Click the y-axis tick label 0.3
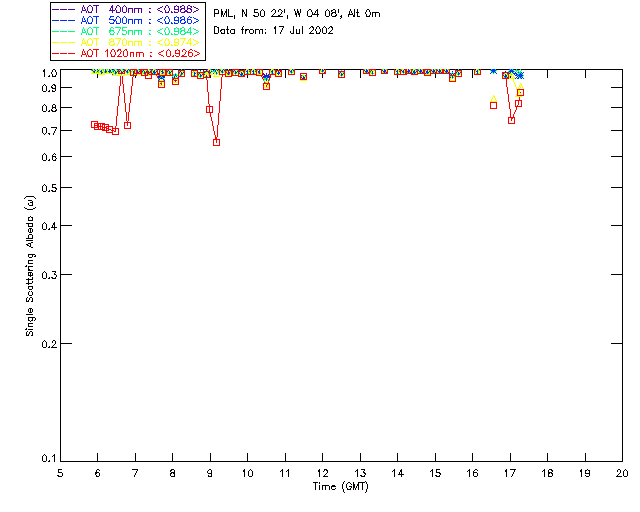 click(49, 275)
